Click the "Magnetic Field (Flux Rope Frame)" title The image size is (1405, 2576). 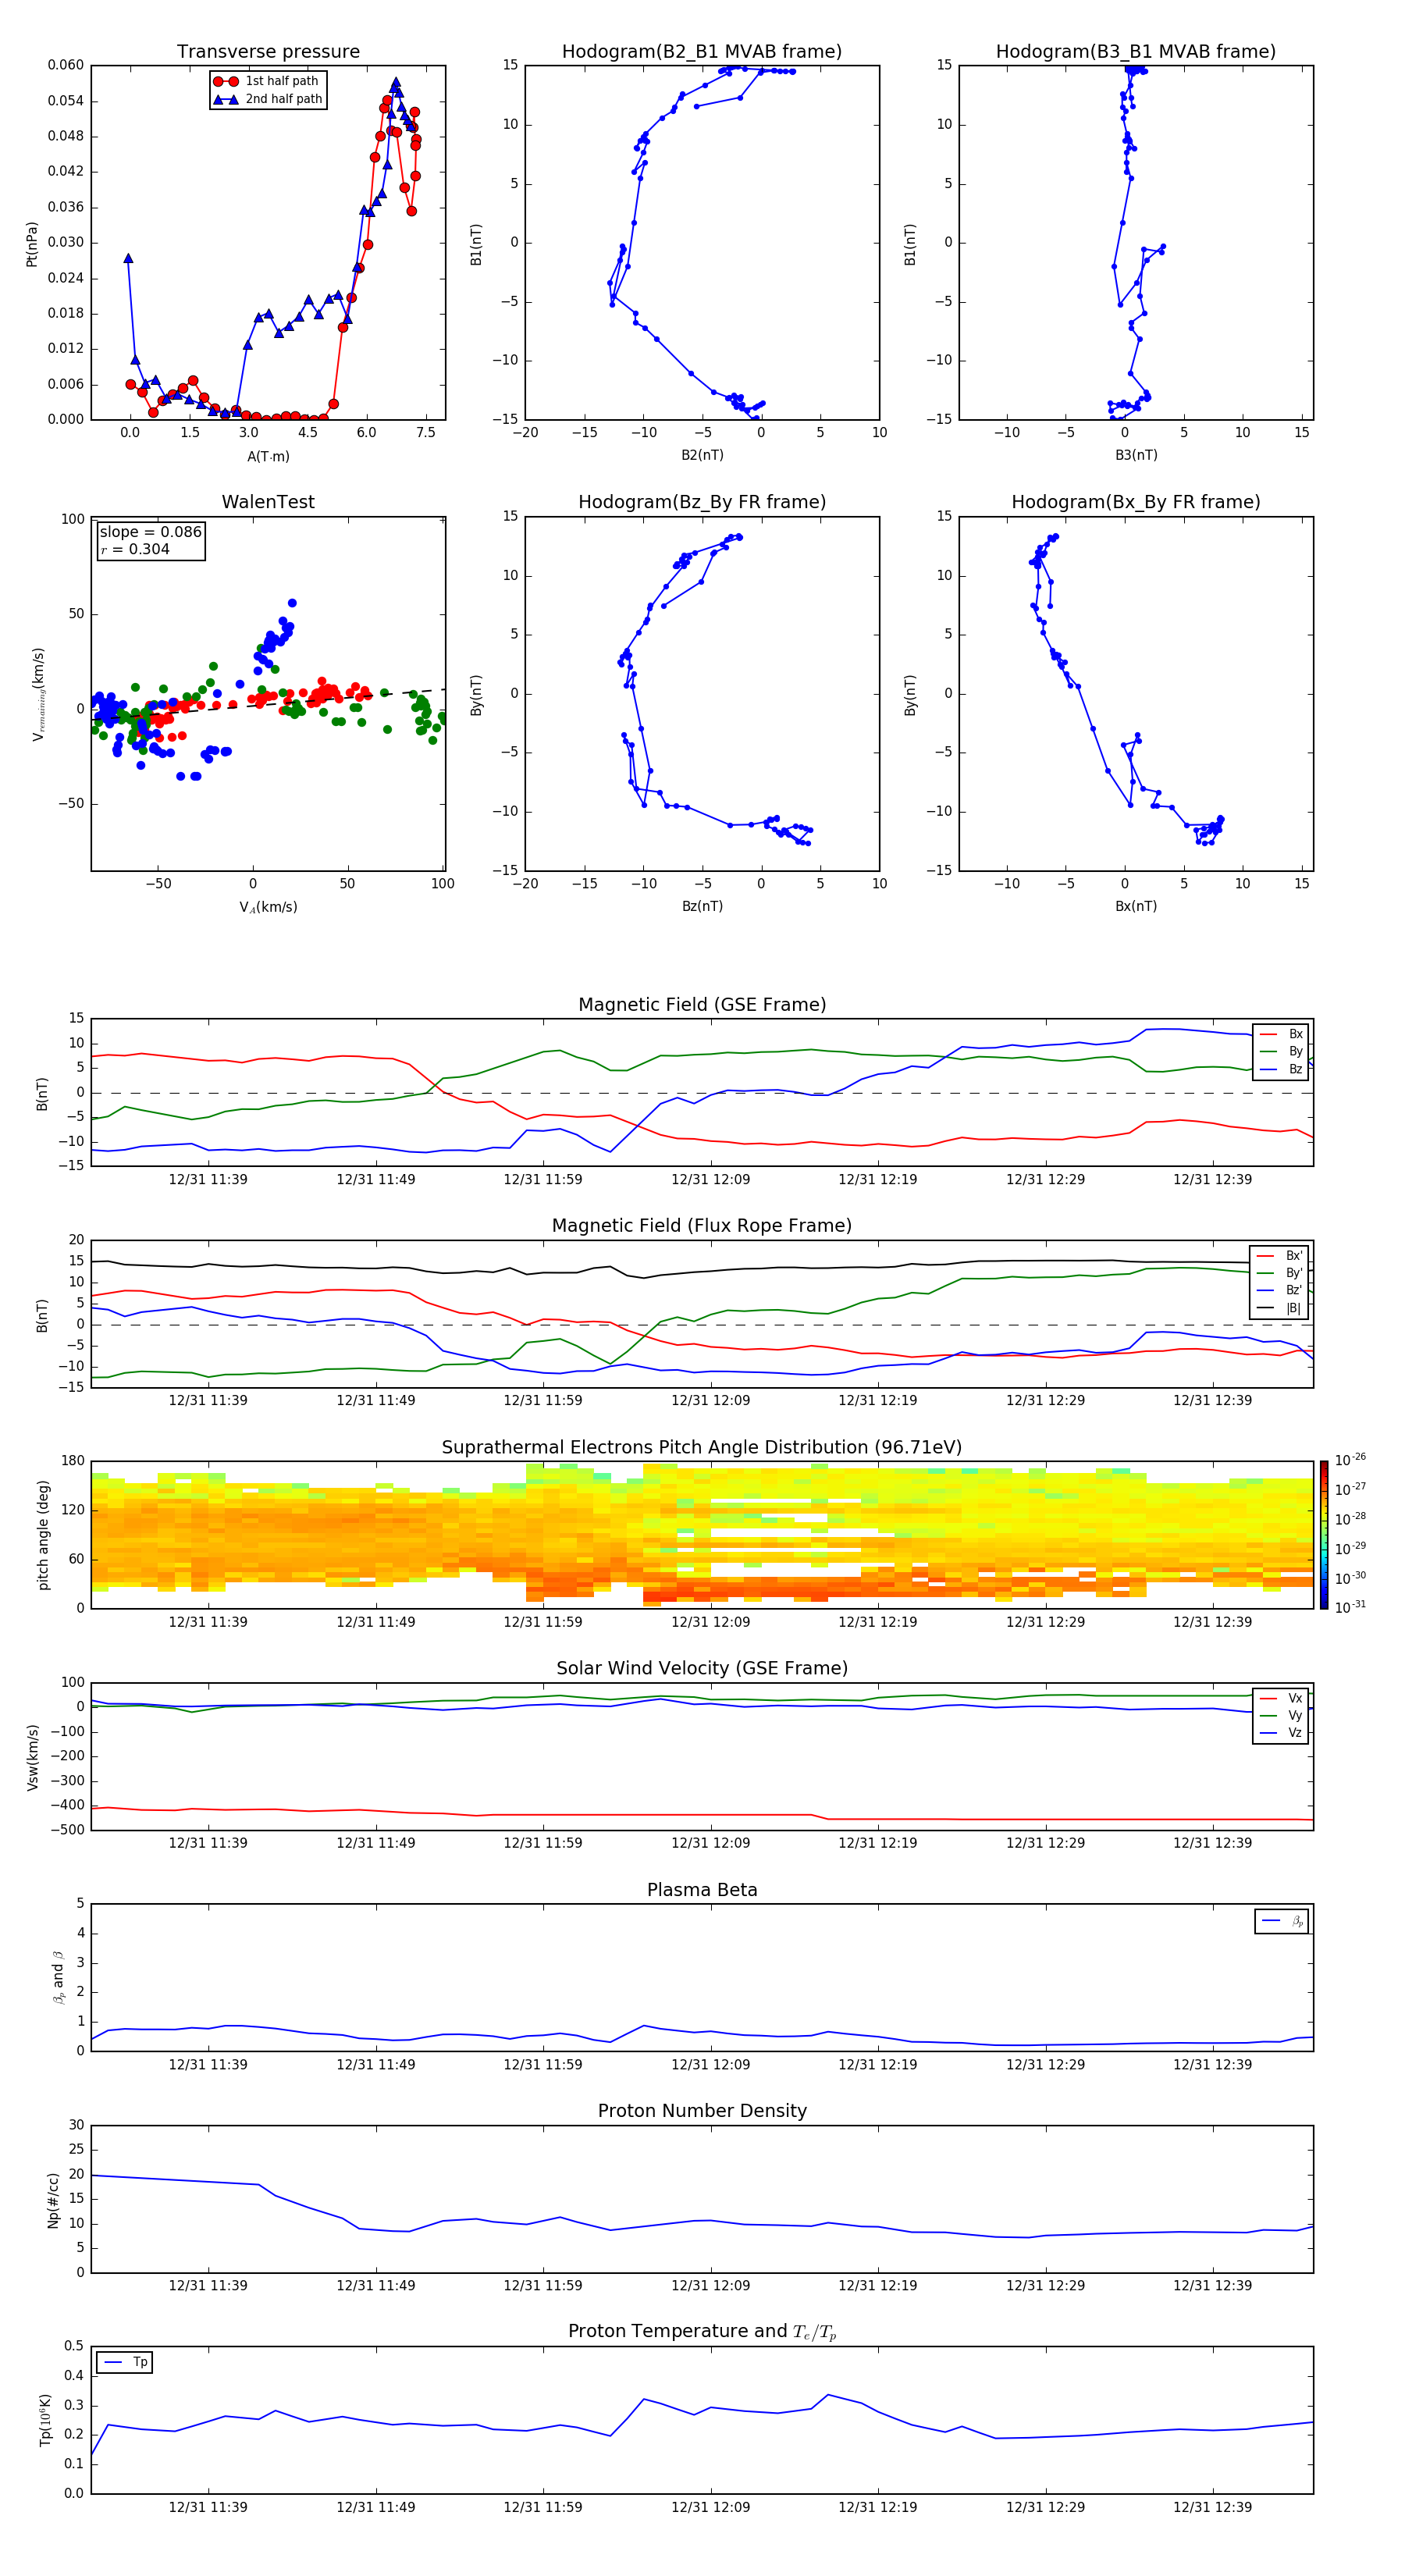click(702, 1225)
